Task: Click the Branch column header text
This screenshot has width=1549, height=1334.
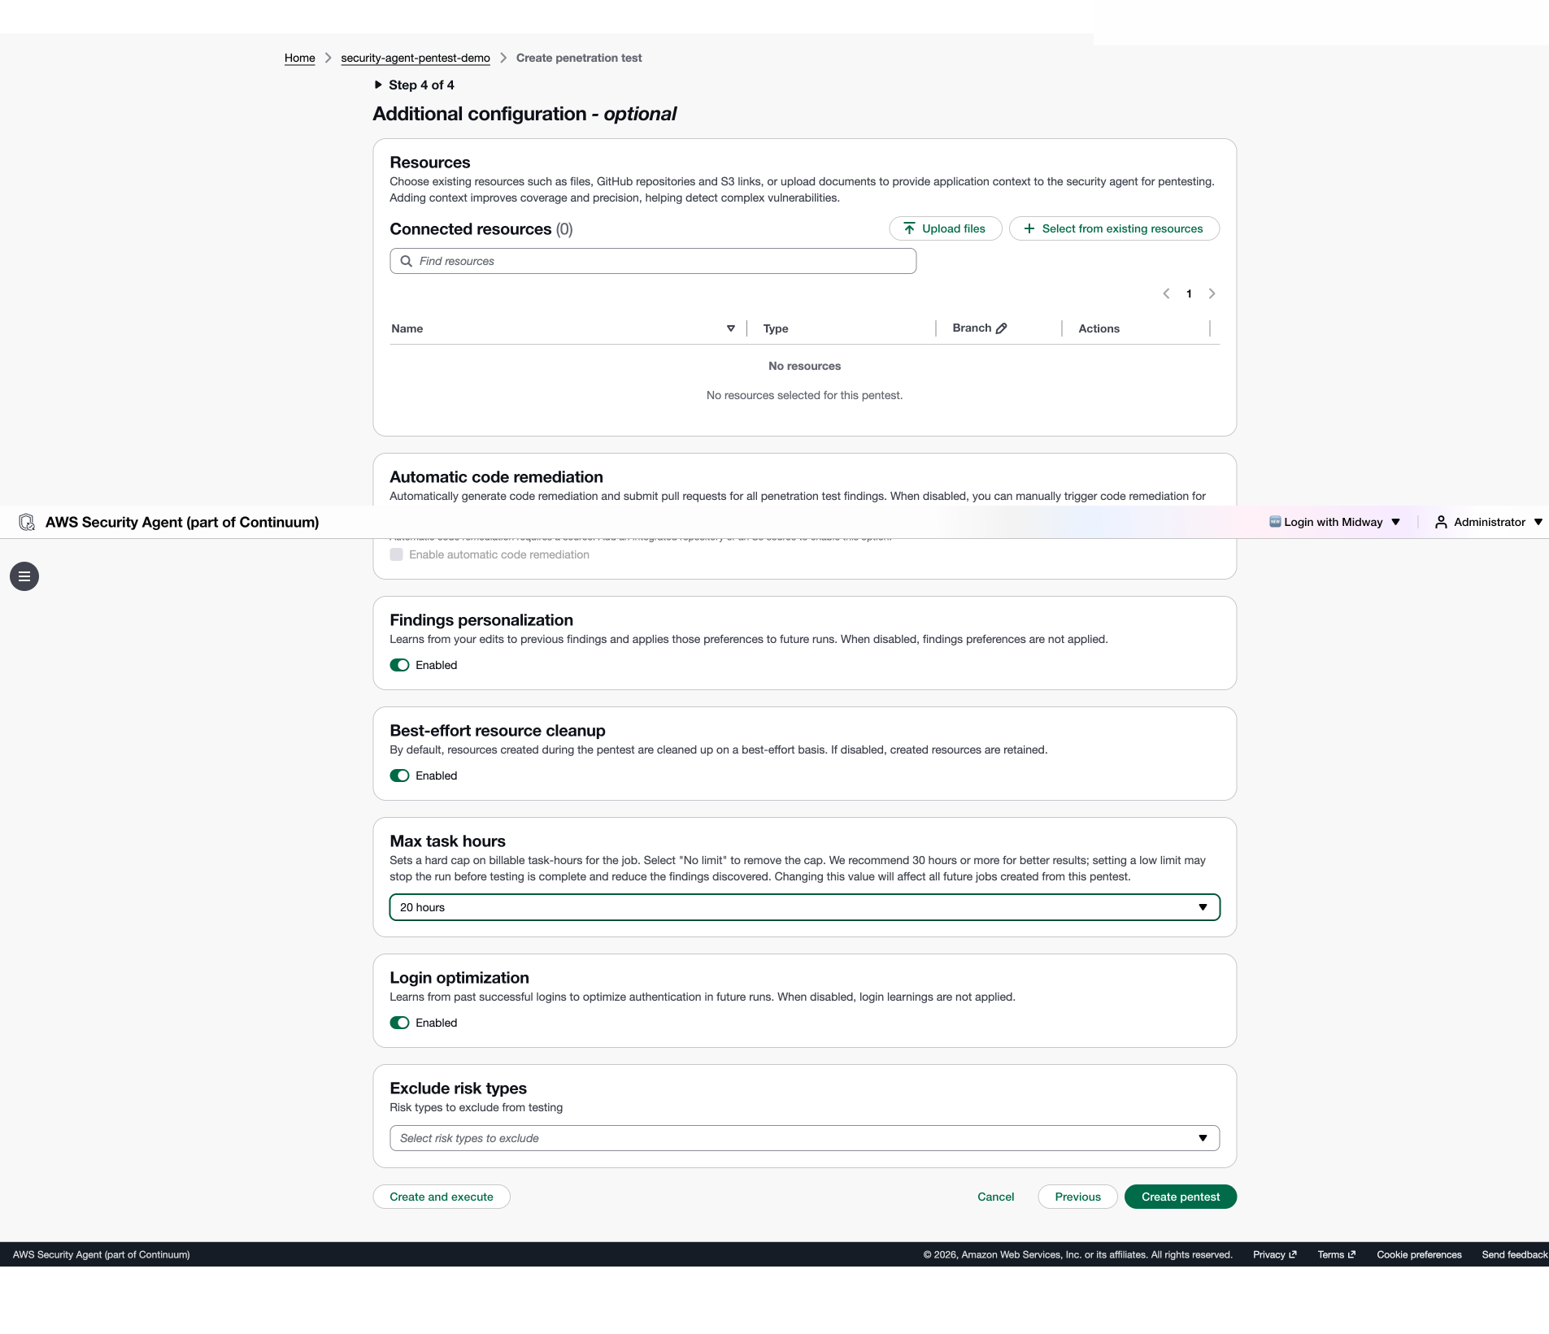Action: point(972,328)
